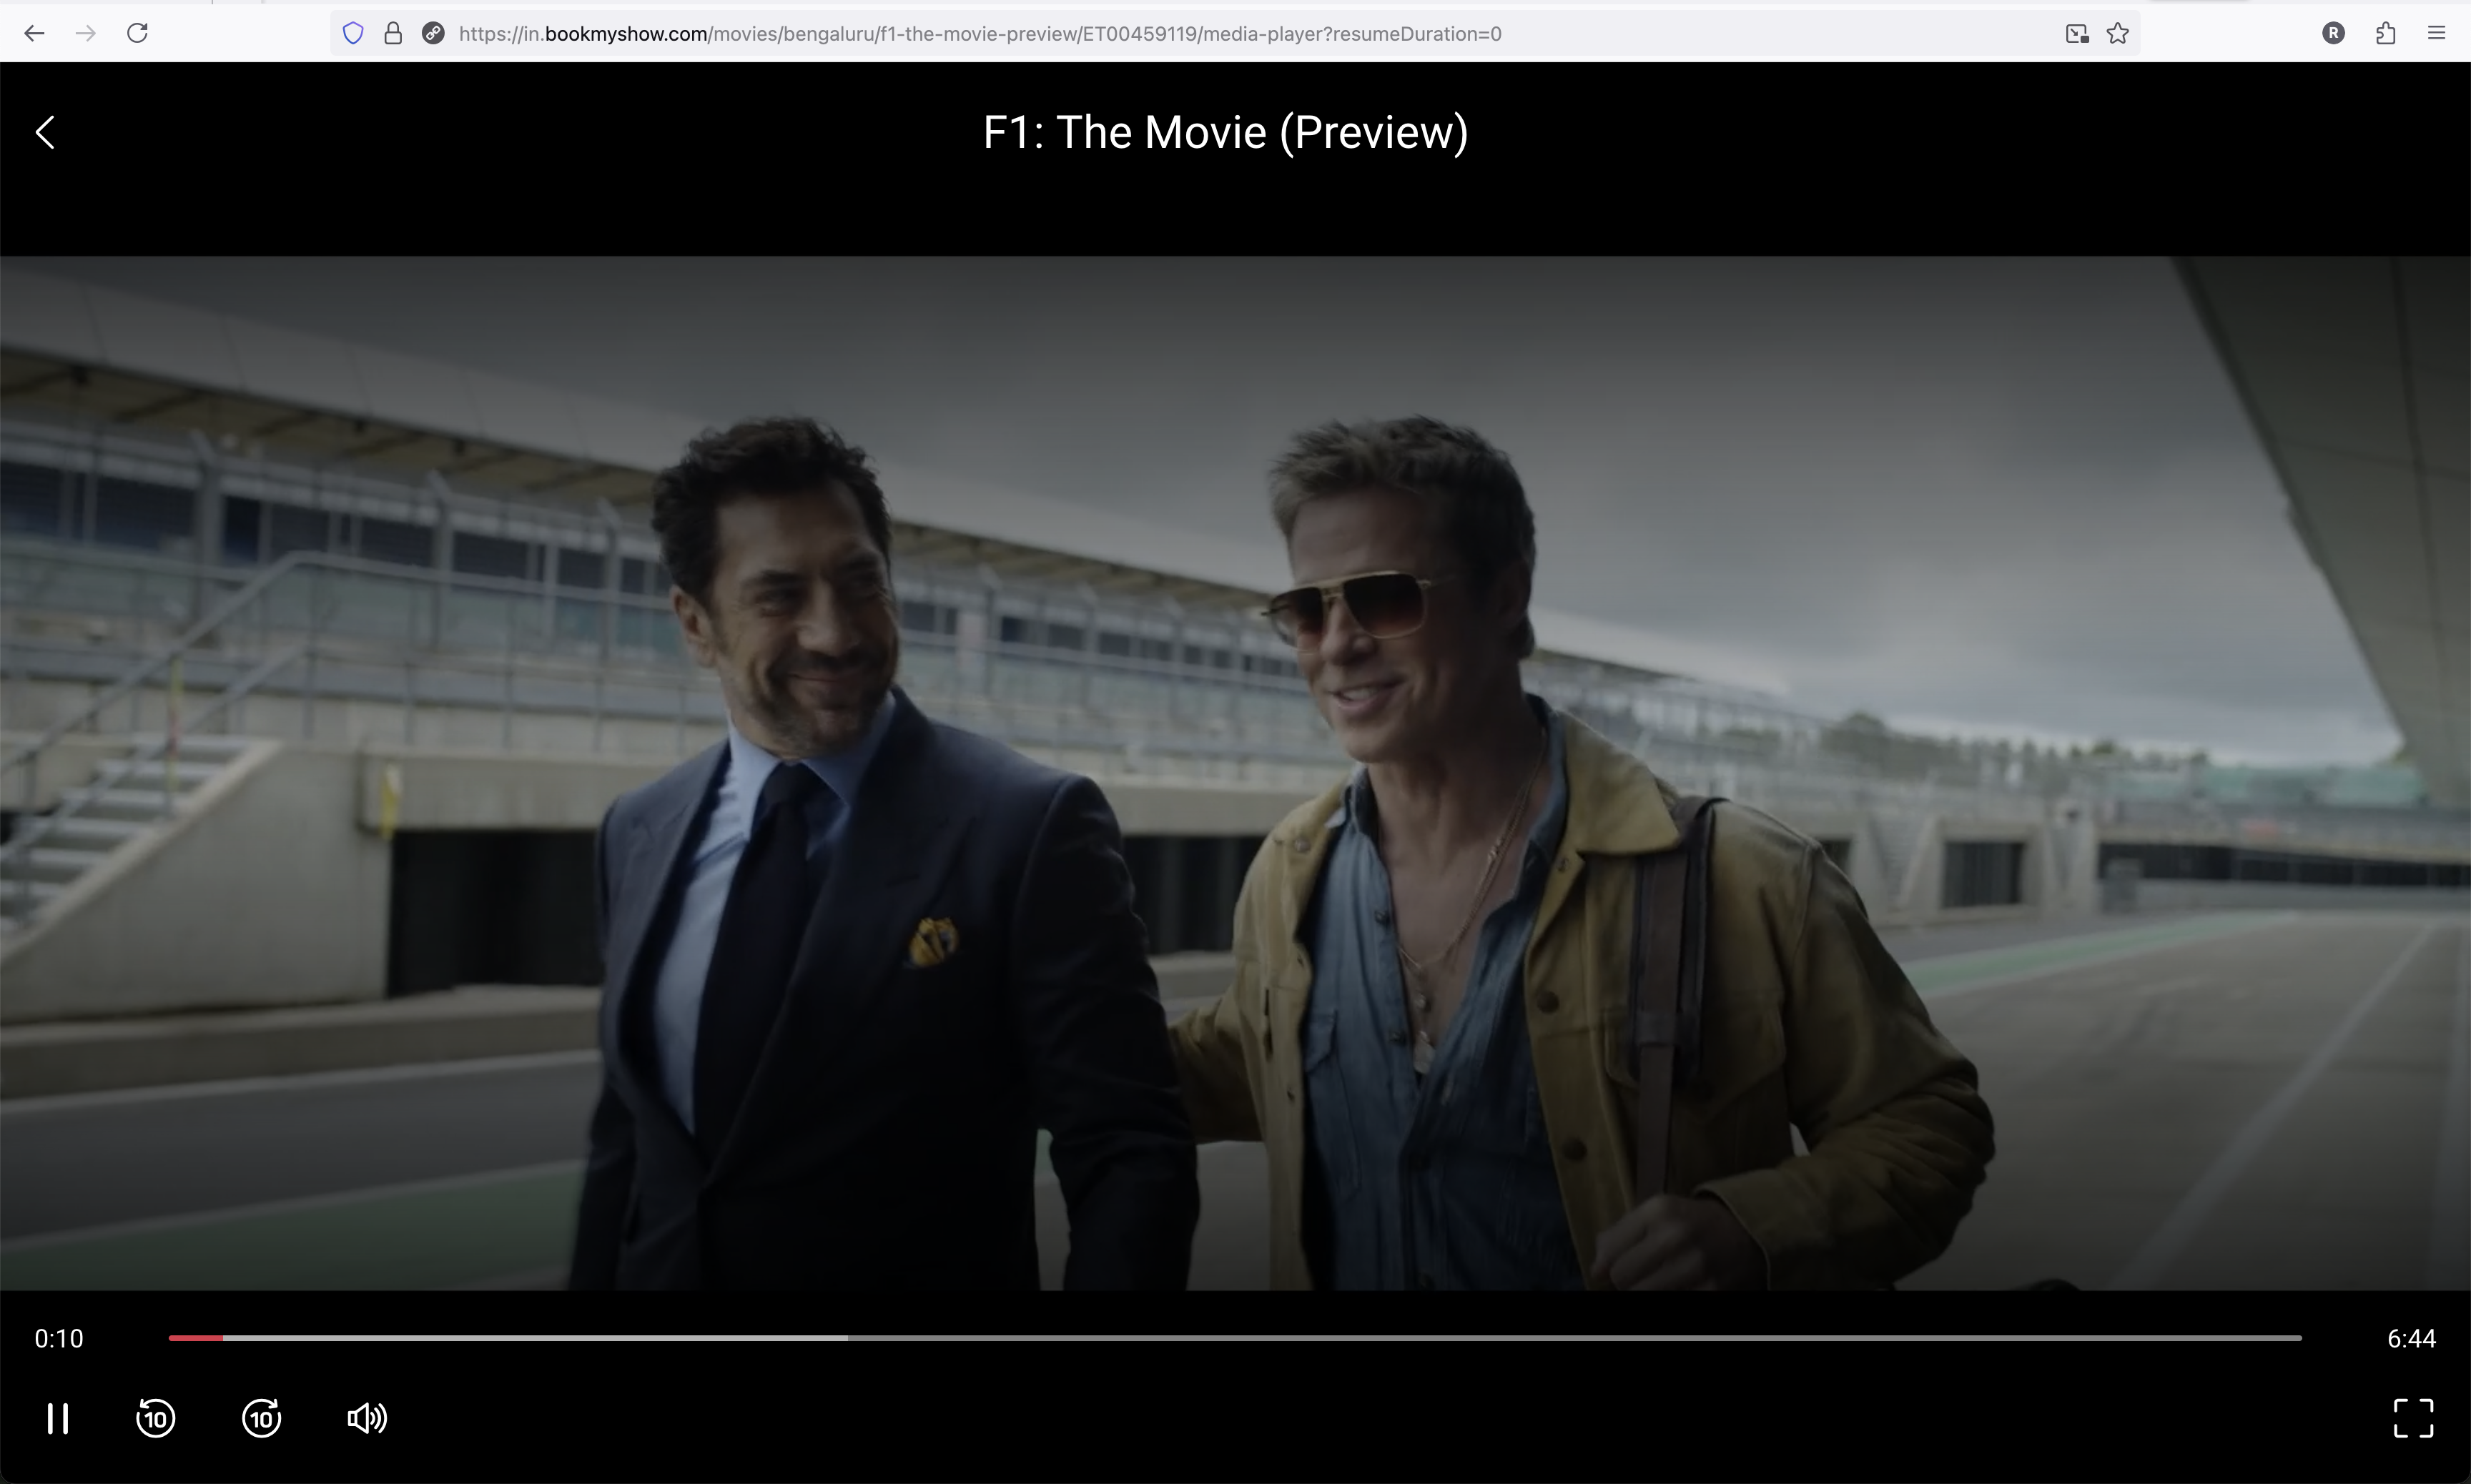The width and height of the screenshot is (2471, 1484).
Task: Pause the video playback
Action: tap(58, 1418)
